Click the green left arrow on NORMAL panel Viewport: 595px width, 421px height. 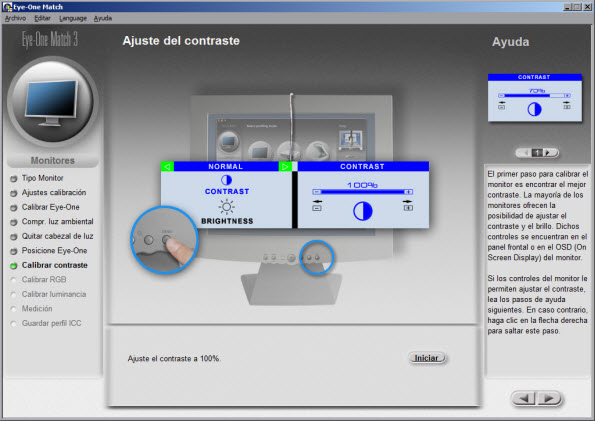coord(167,167)
